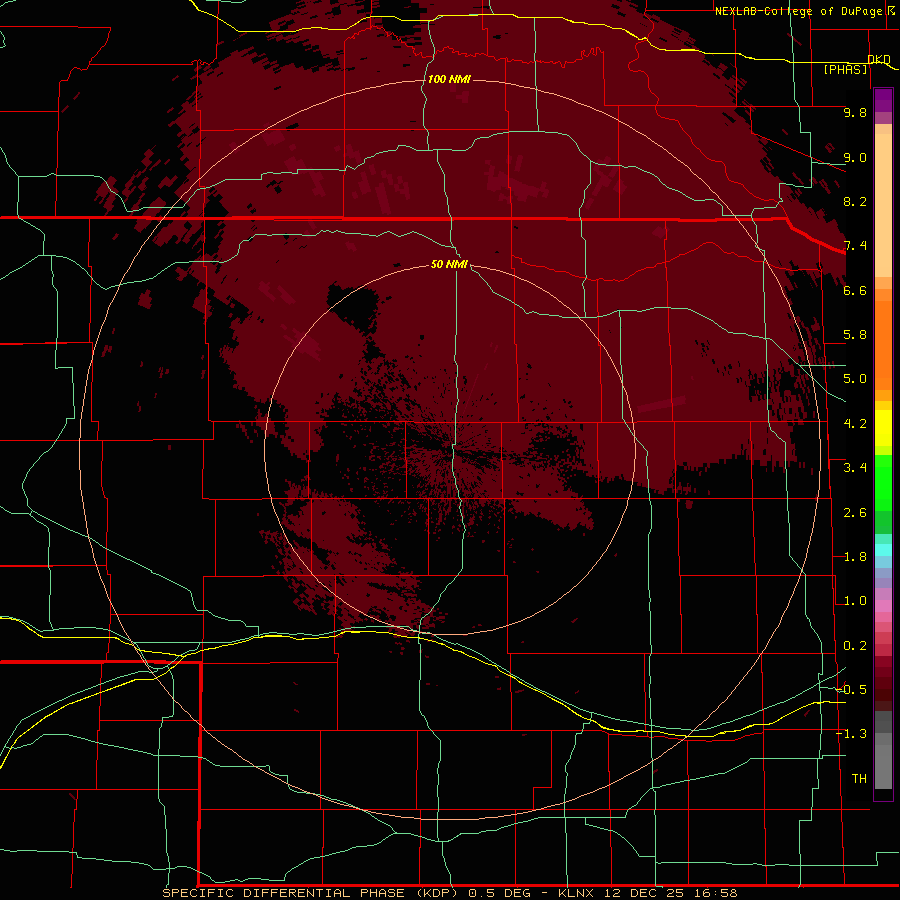Click the 4.2 value on the color scale
This screenshot has height=900, width=900.
pyautogui.click(x=855, y=424)
